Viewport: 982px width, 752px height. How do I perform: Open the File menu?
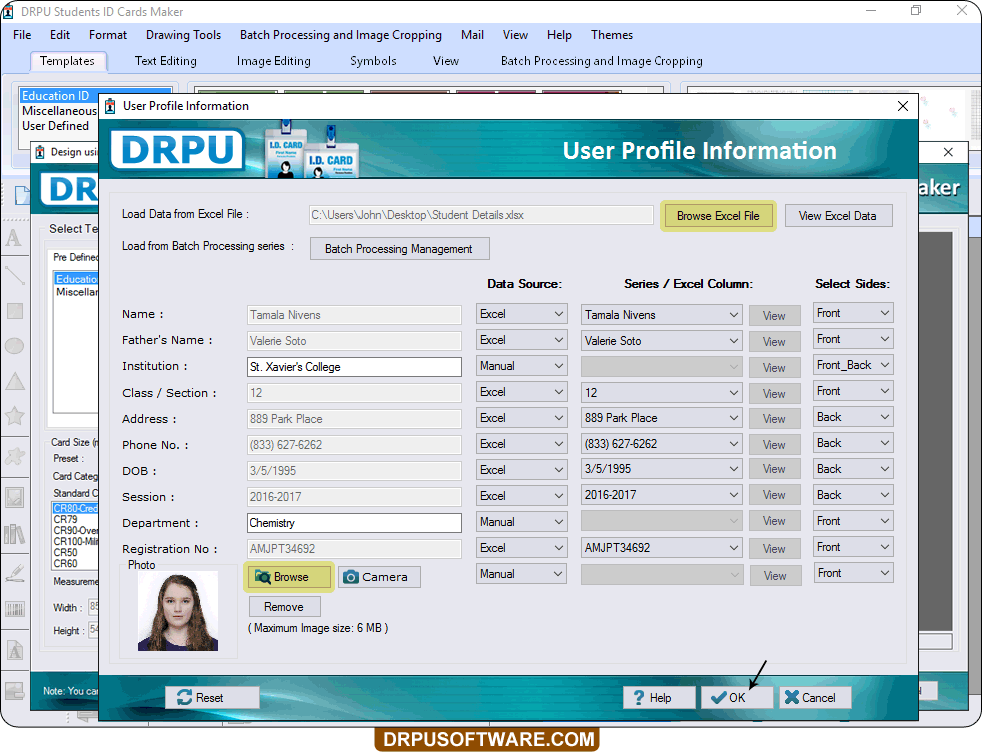[22, 35]
